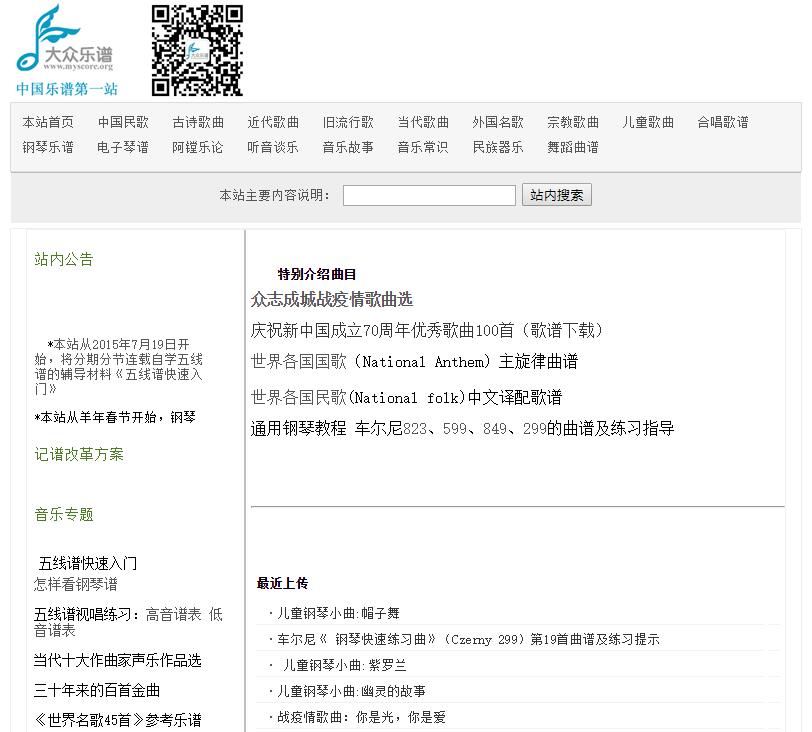This screenshot has height=732, width=812.
Task: Open 旧流行歌 navigation link
Action: (348, 122)
